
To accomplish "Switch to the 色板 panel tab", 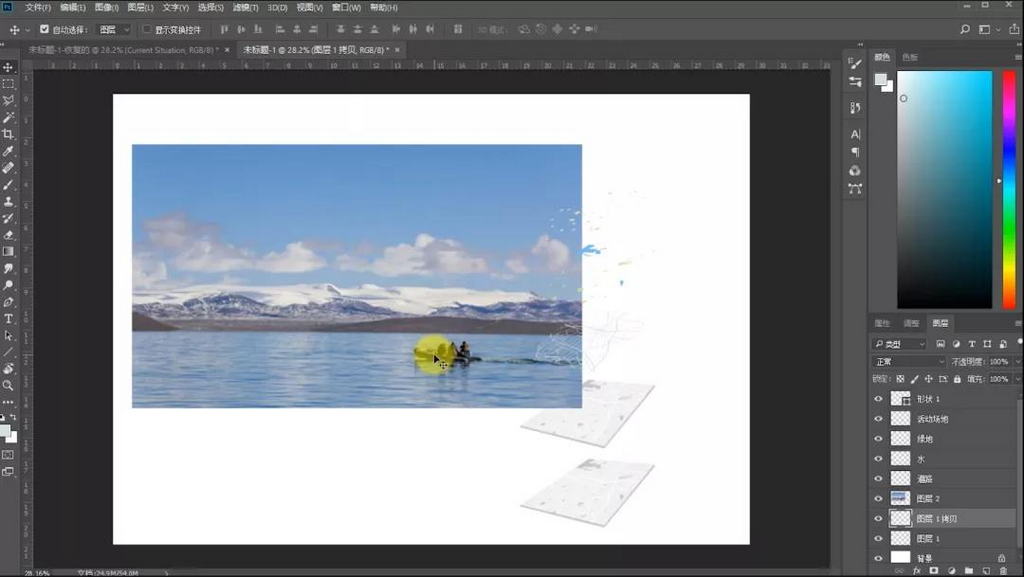I will point(910,57).
